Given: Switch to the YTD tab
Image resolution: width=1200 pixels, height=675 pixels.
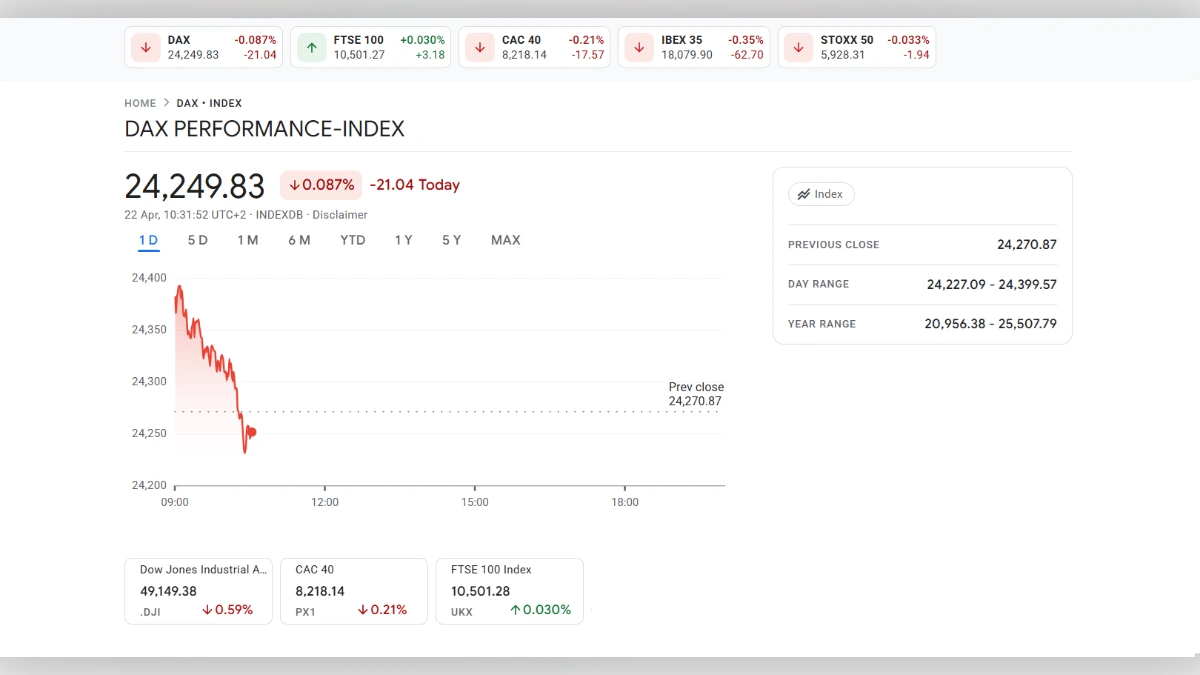Looking at the screenshot, I should click(352, 240).
